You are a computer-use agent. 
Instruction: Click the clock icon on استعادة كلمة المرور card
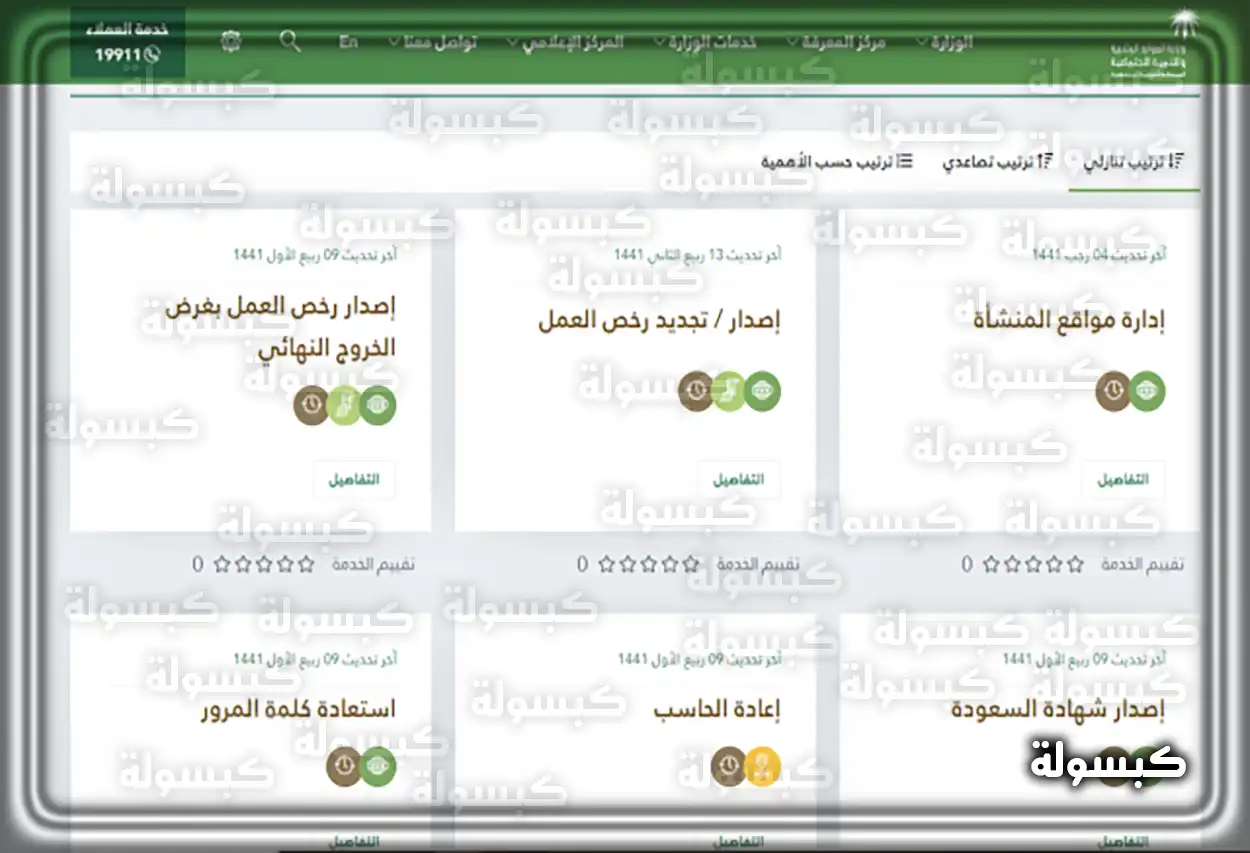(344, 767)
